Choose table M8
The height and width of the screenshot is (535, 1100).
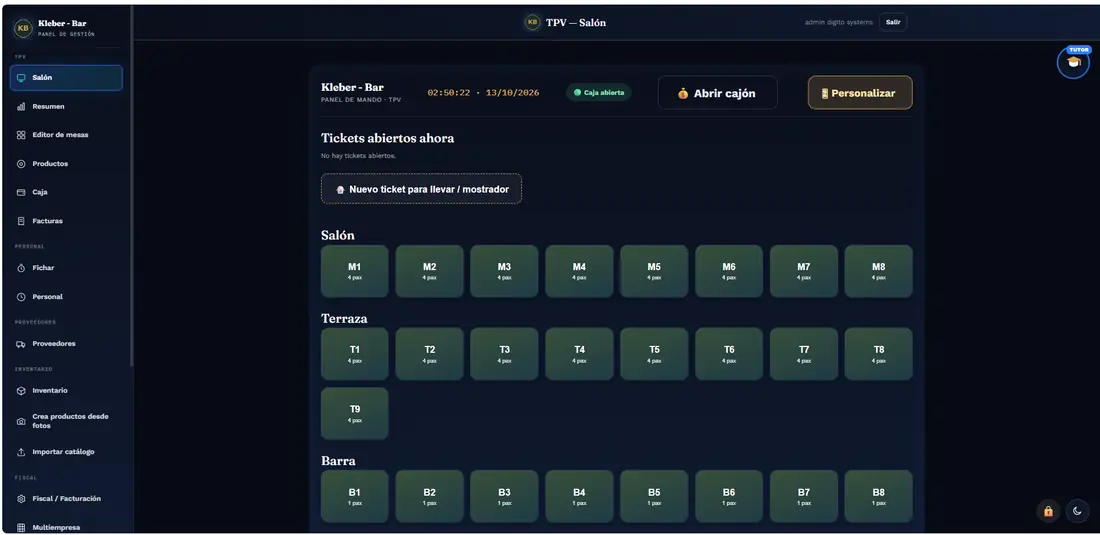(878, 271)
